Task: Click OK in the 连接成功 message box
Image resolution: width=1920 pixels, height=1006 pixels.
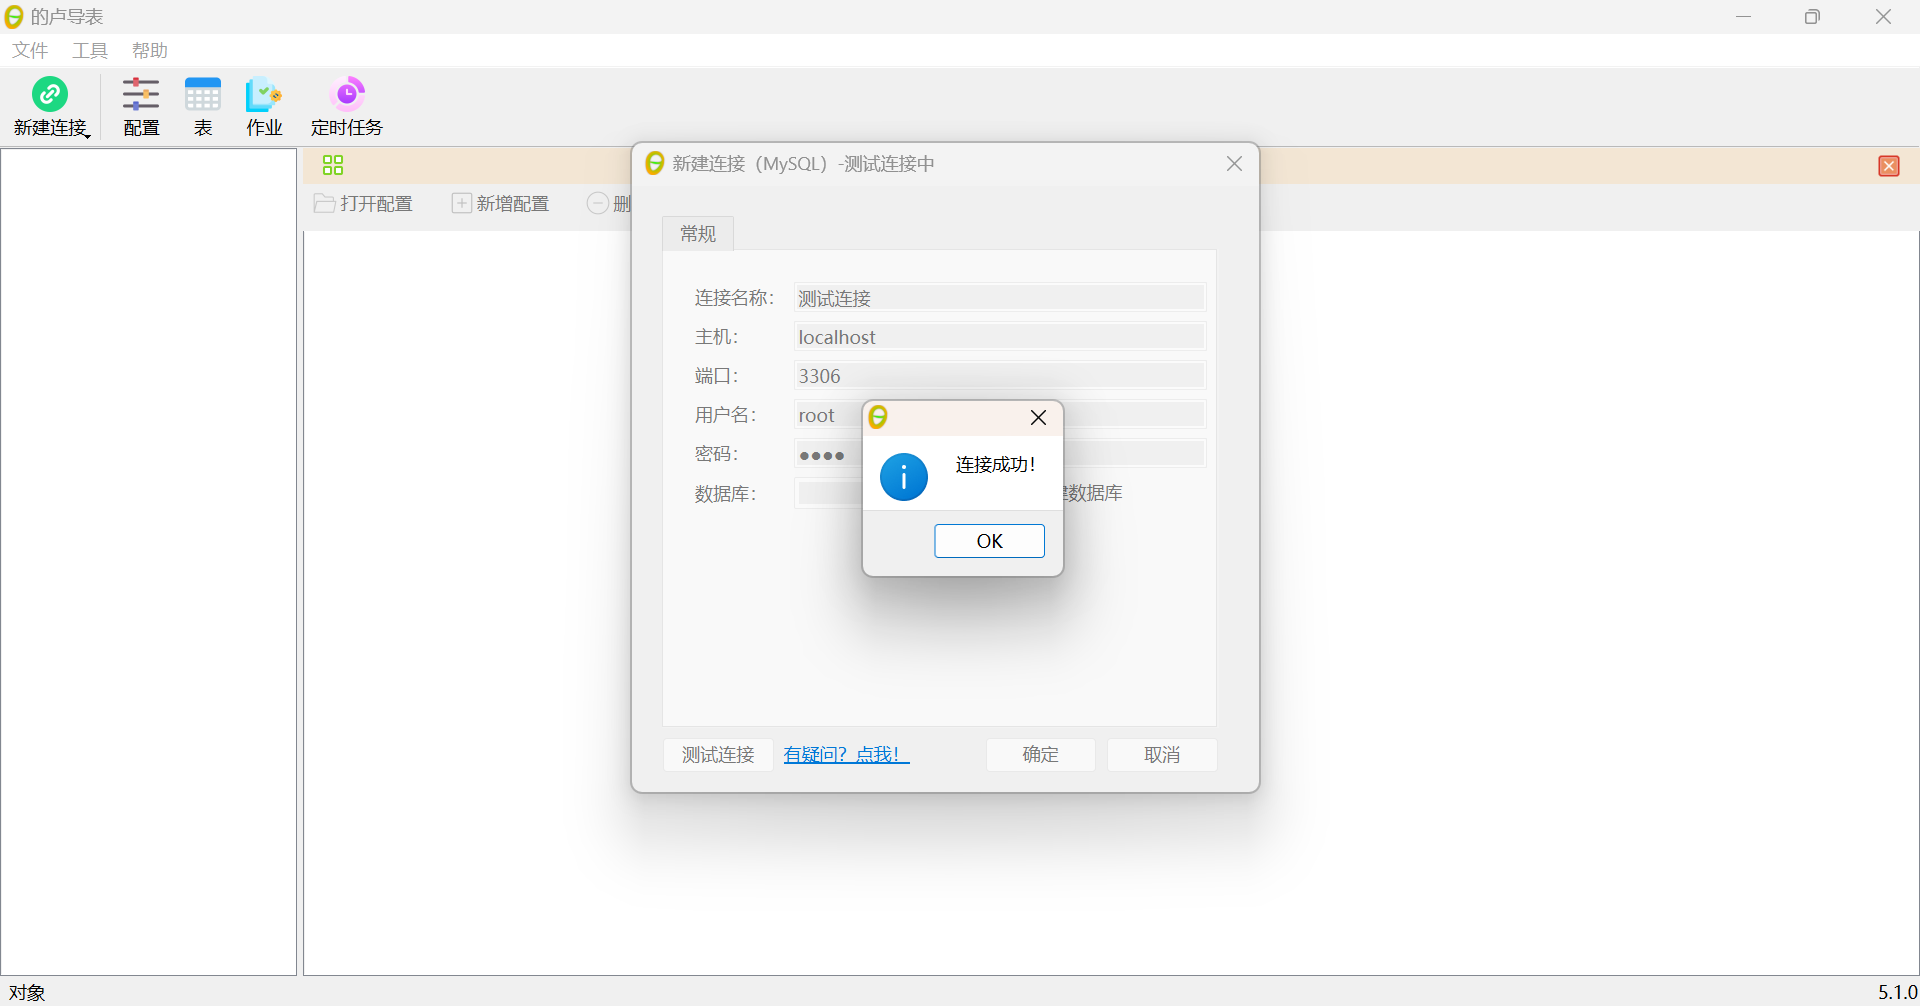Action: pyautogui.click(x=989, y=541)
